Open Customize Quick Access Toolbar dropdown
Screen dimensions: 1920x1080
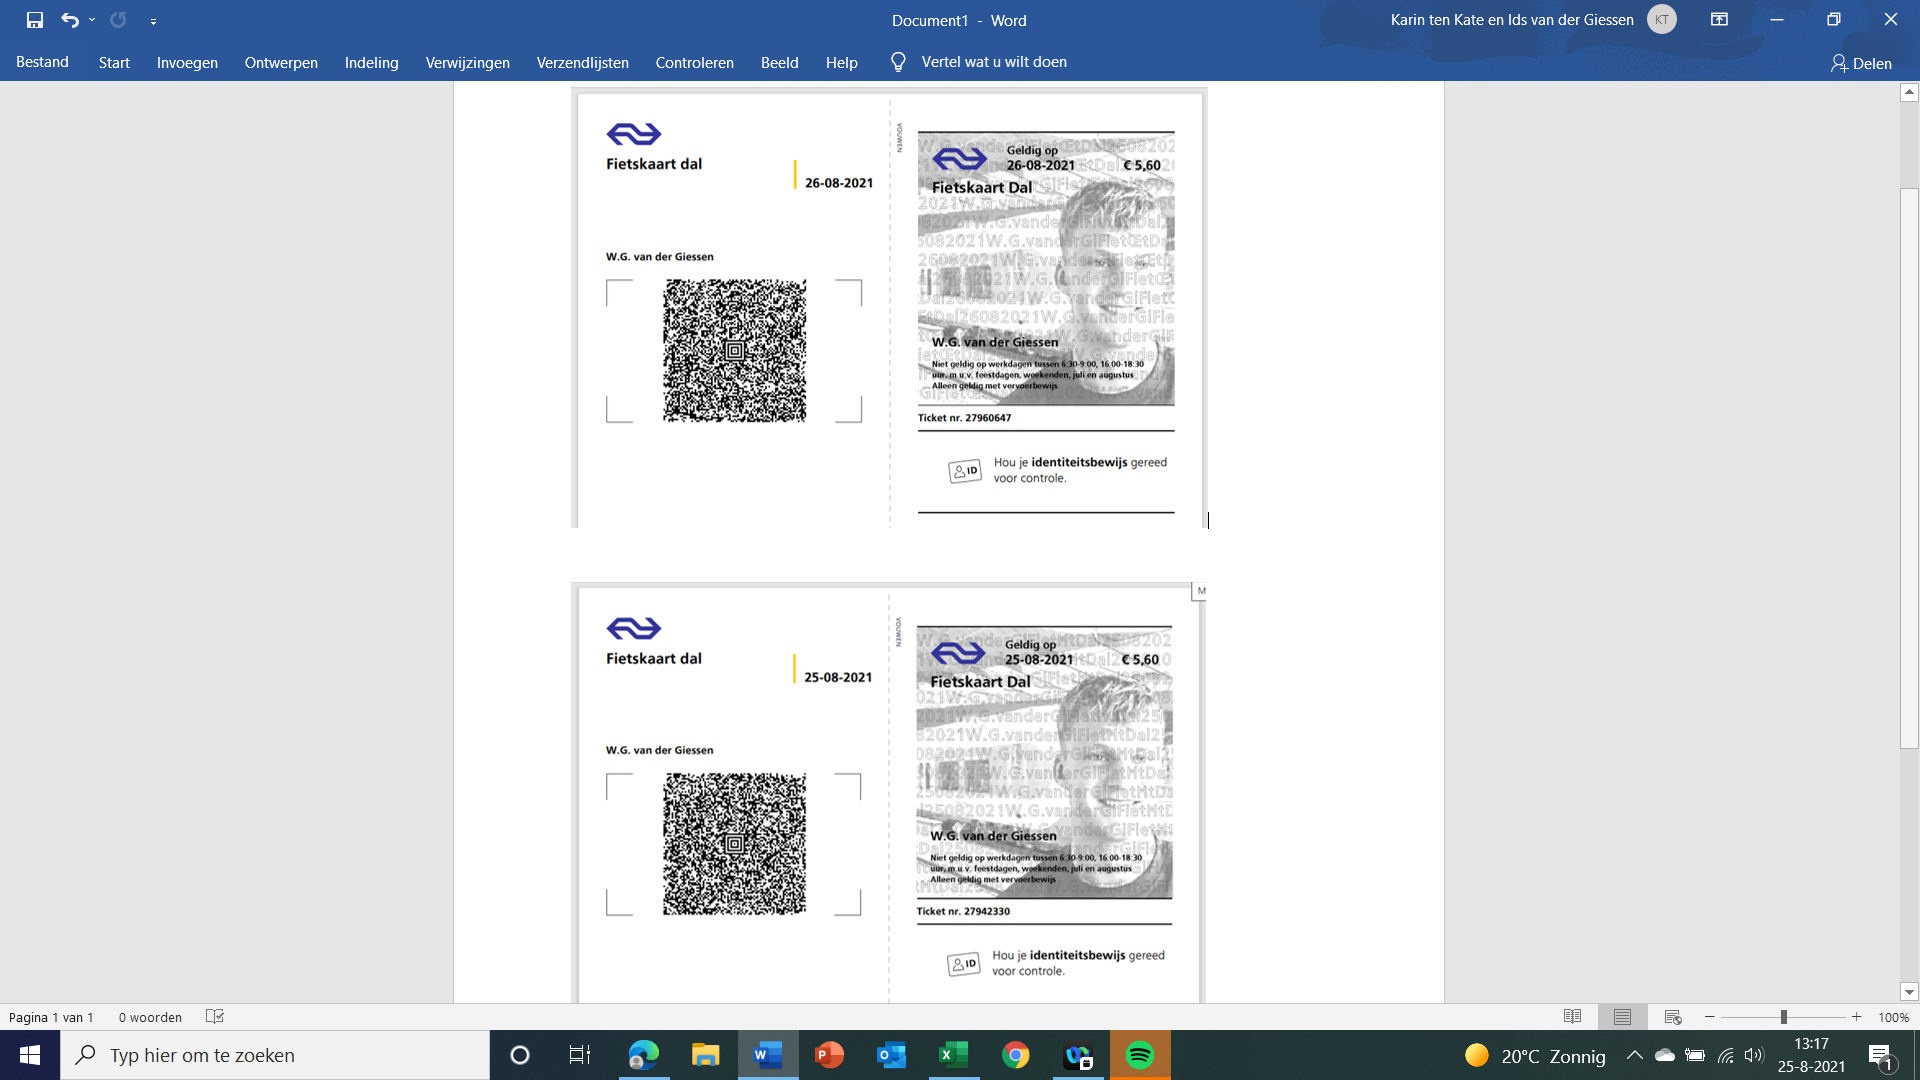point(153,21)
